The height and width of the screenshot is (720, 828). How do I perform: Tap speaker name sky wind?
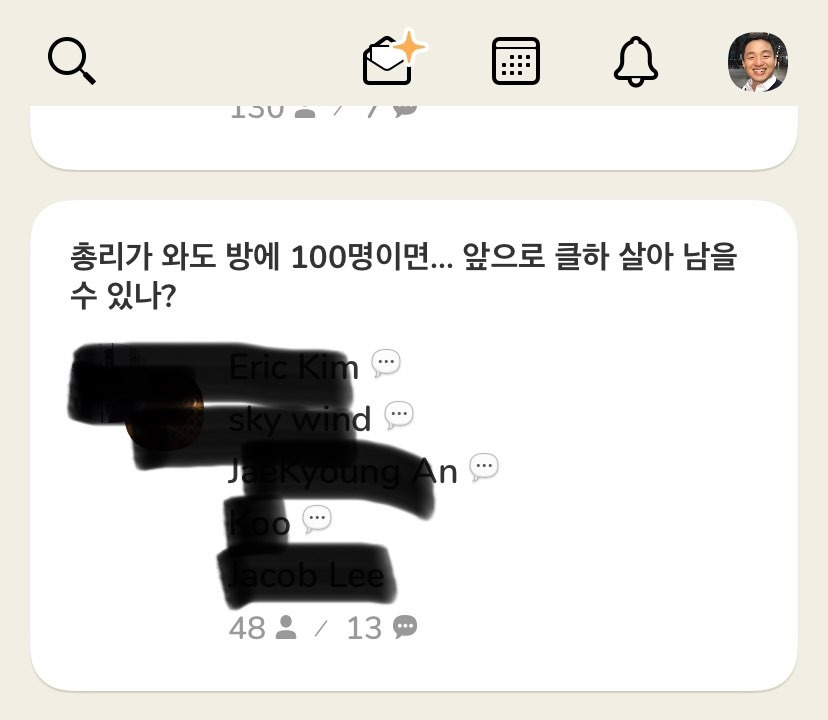(299, 419)
